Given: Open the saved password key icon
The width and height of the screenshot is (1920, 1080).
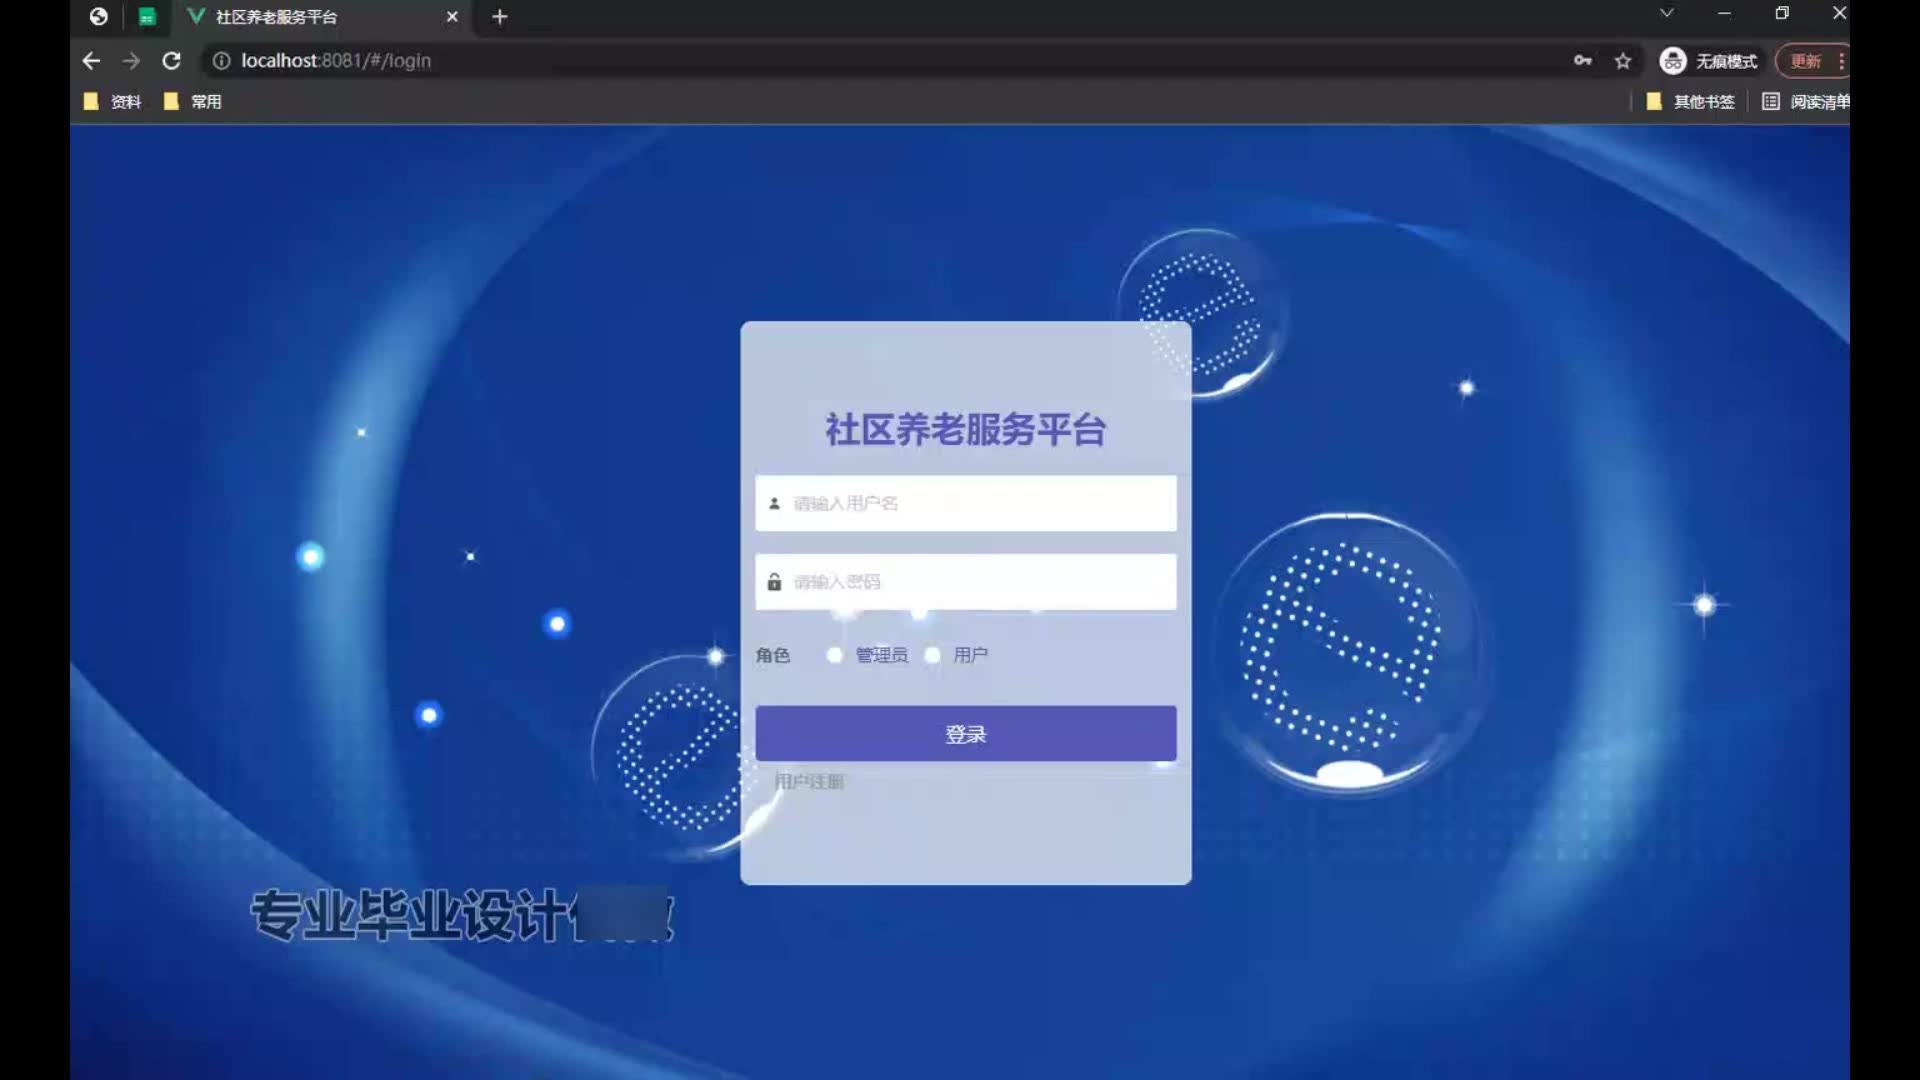Looking at the screenshot, I should tap(1582, 61).
